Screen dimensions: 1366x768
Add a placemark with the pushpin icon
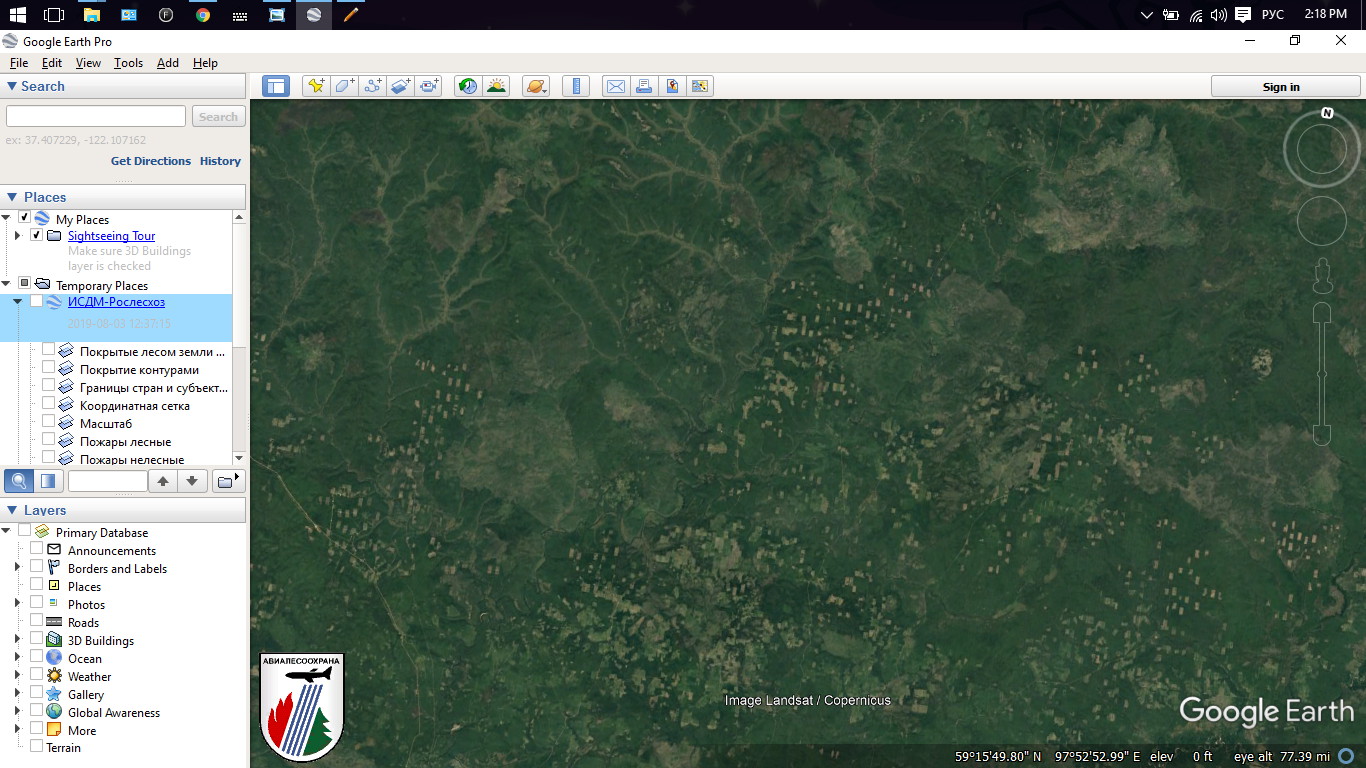coord(316,86)
